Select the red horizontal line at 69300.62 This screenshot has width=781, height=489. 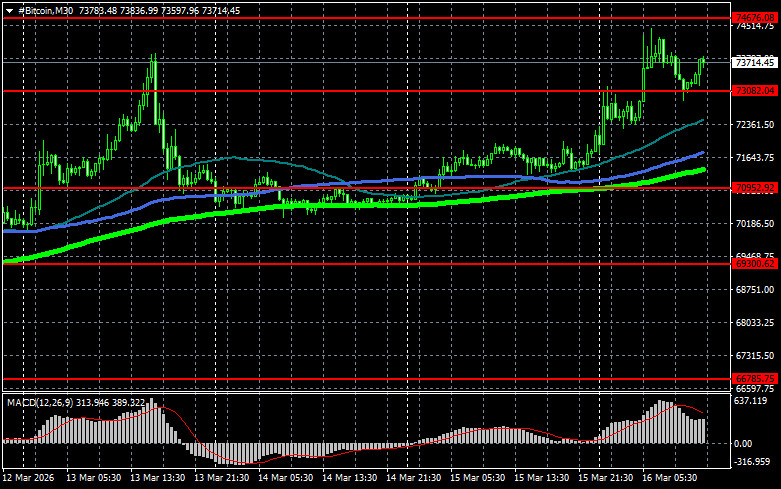click(x=367, y=263)
